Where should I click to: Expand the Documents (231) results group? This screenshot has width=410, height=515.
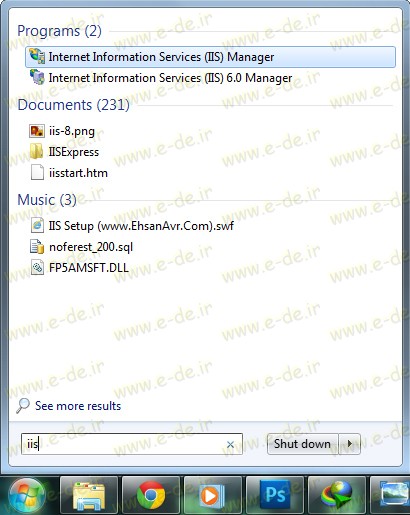[73, 105]
